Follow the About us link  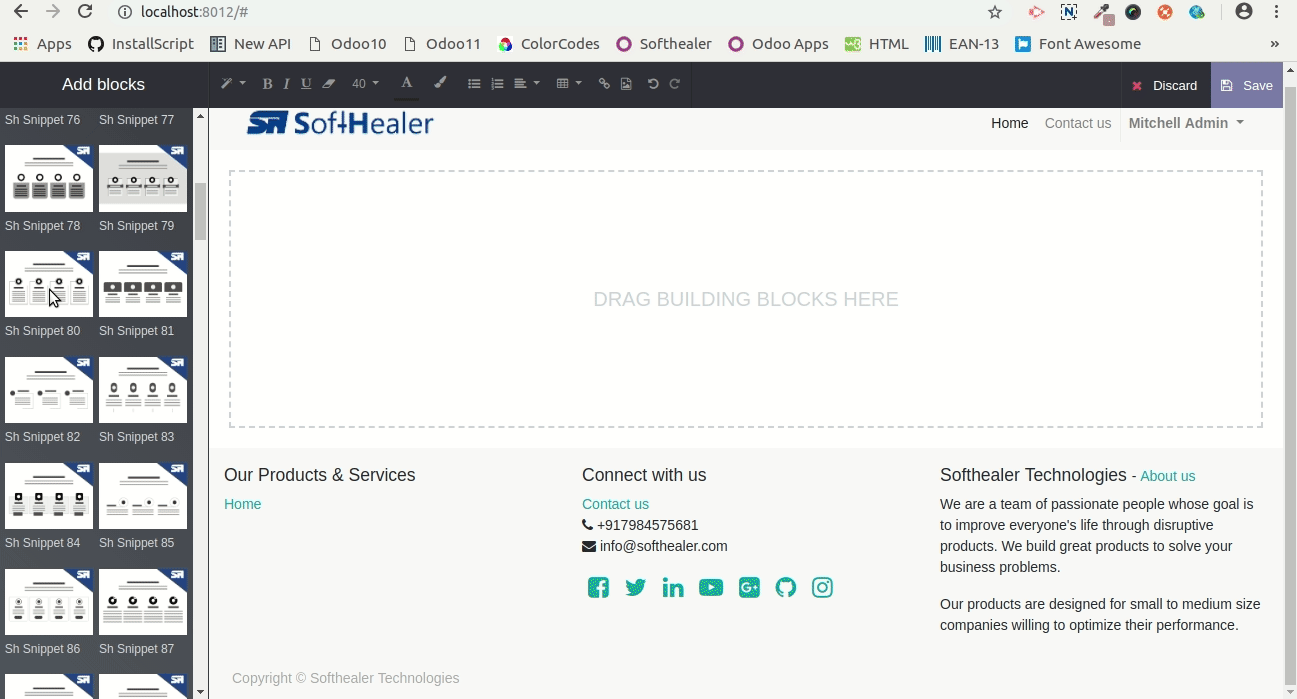1167,476
